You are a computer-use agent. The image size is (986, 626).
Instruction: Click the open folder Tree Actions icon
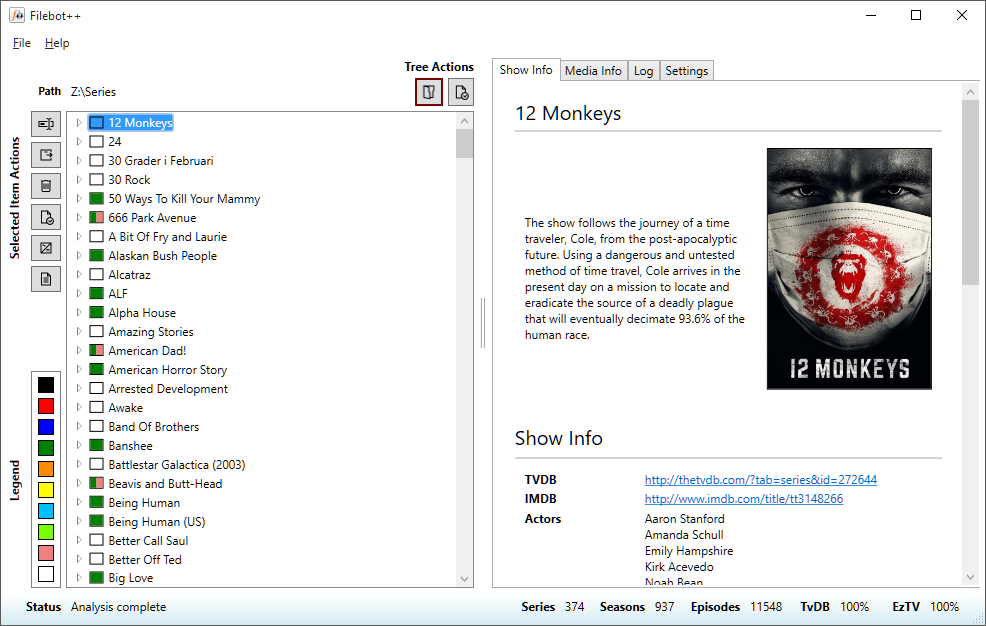pyautogui.click(x=429, y=92)
